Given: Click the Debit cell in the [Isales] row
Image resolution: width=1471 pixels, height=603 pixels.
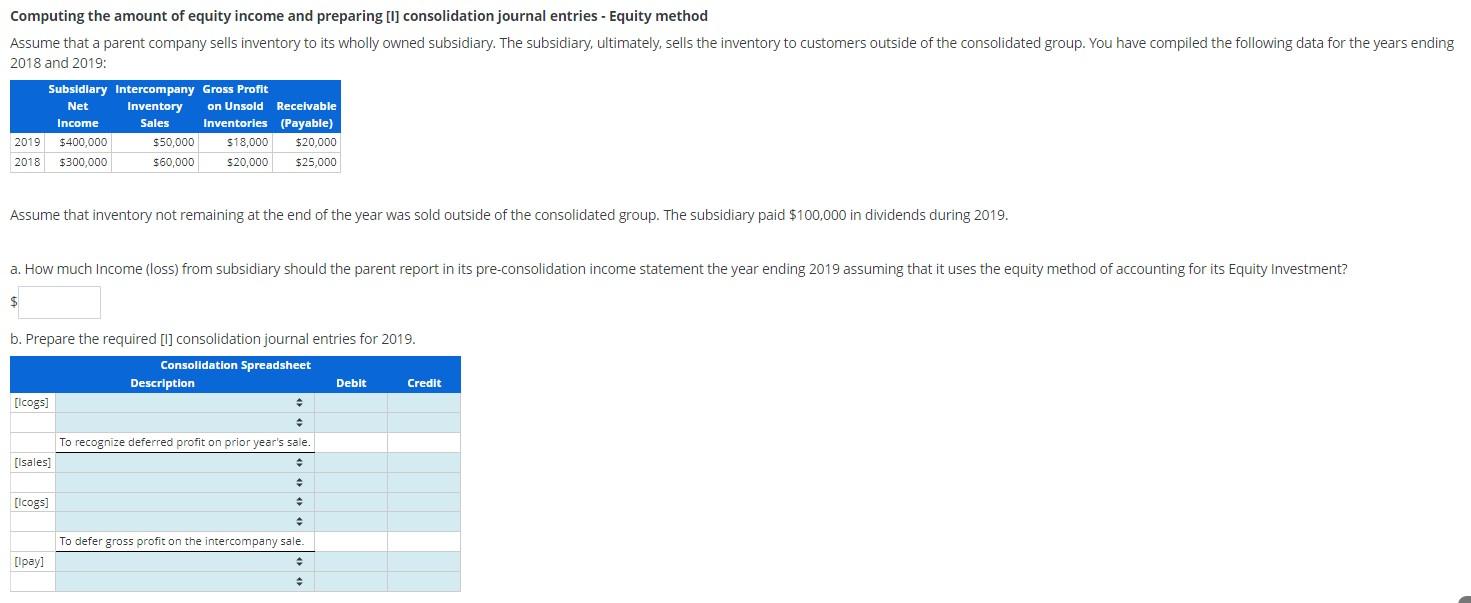Looking at the screenshot, I should tap(349, 461).
